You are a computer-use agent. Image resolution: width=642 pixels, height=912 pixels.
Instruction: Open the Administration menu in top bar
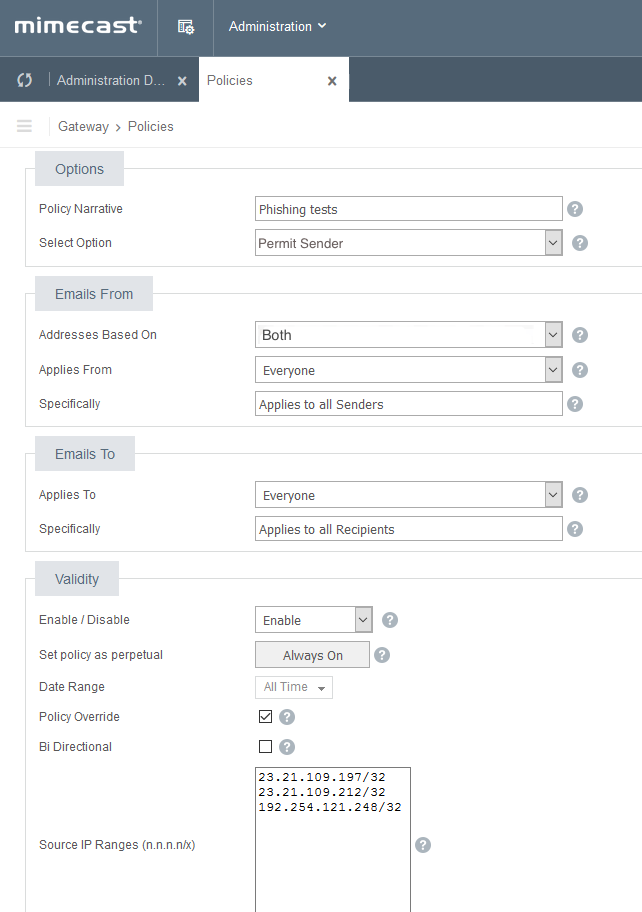278,26
